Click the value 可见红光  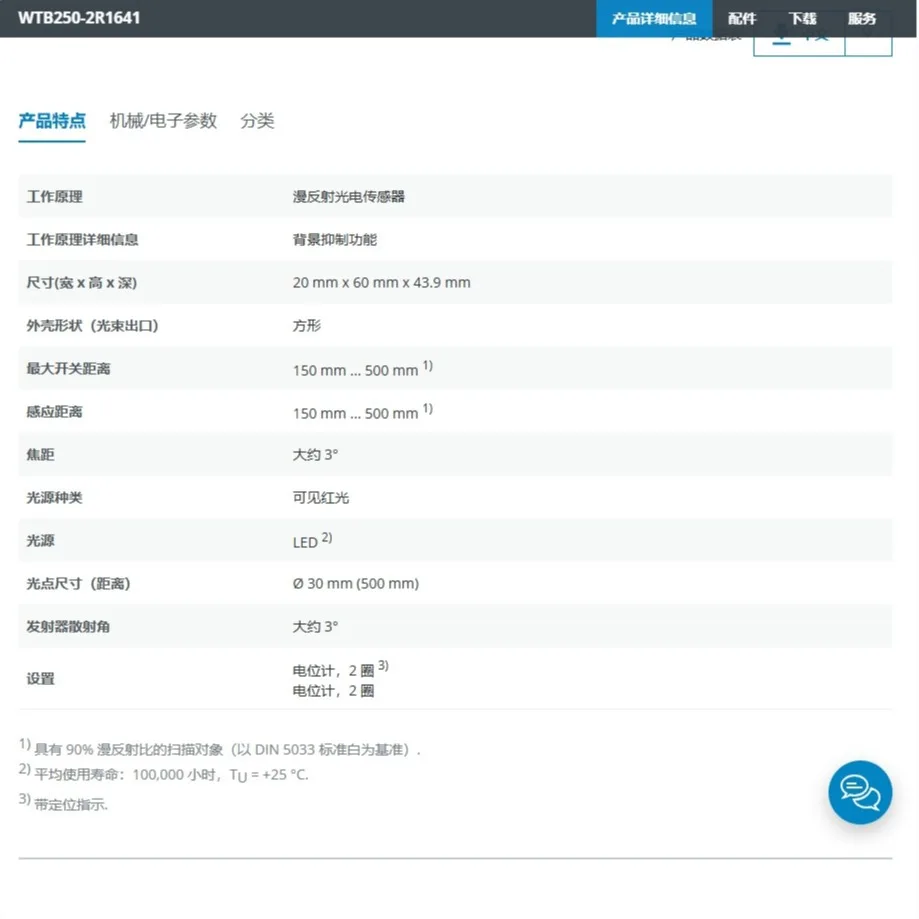pyautogui.click(x=321, y=498)
